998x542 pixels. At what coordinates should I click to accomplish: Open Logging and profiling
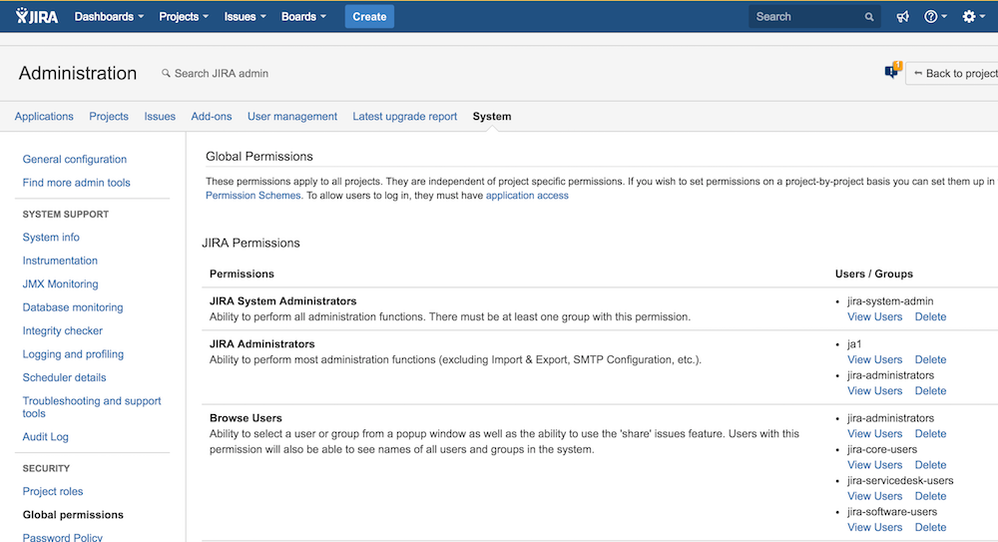(x=73, y=354)
